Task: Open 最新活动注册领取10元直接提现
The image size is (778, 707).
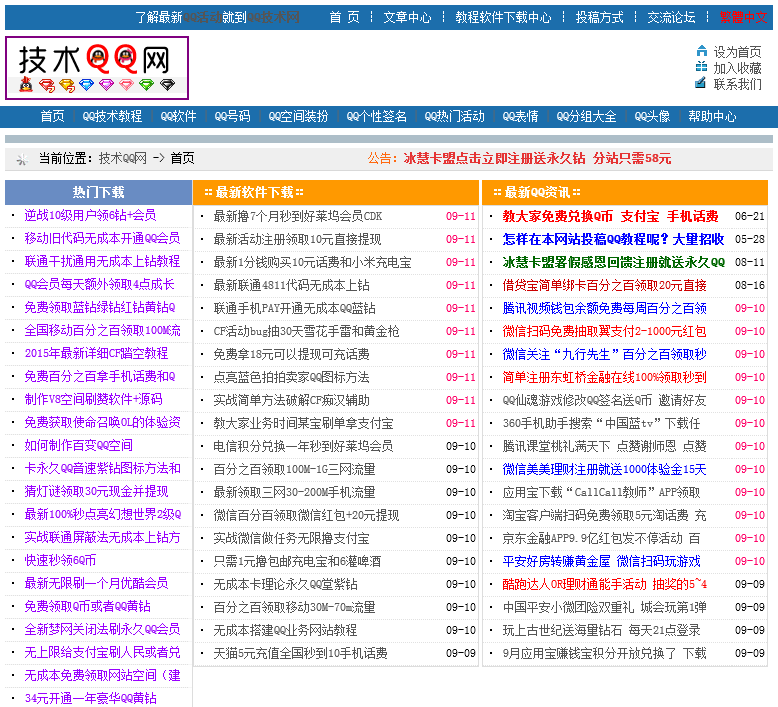Action: click(297, 239)
